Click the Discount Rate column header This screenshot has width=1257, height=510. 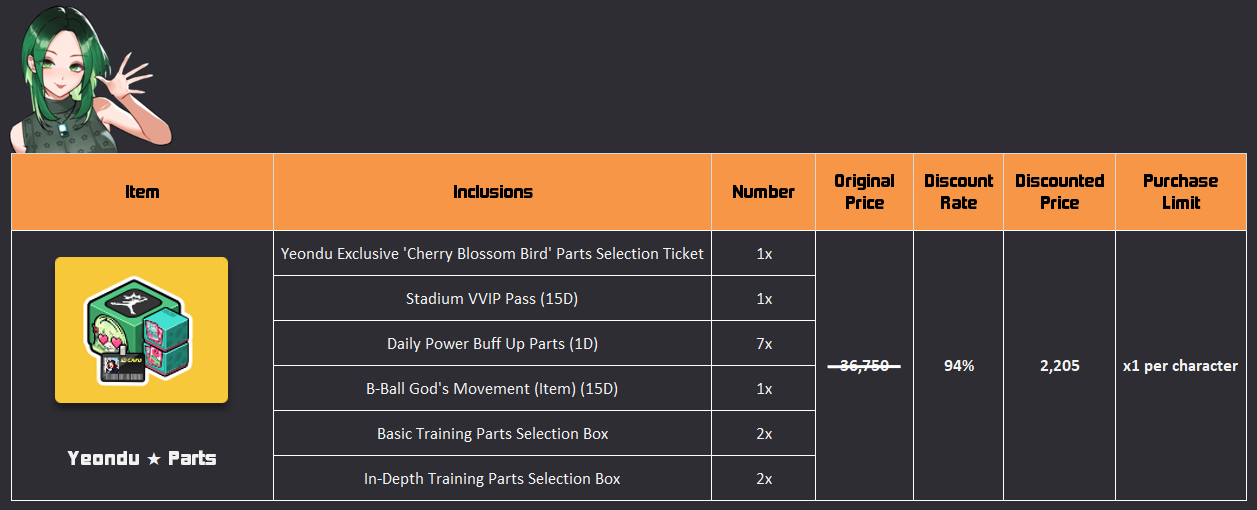click(x=958, y=192)
